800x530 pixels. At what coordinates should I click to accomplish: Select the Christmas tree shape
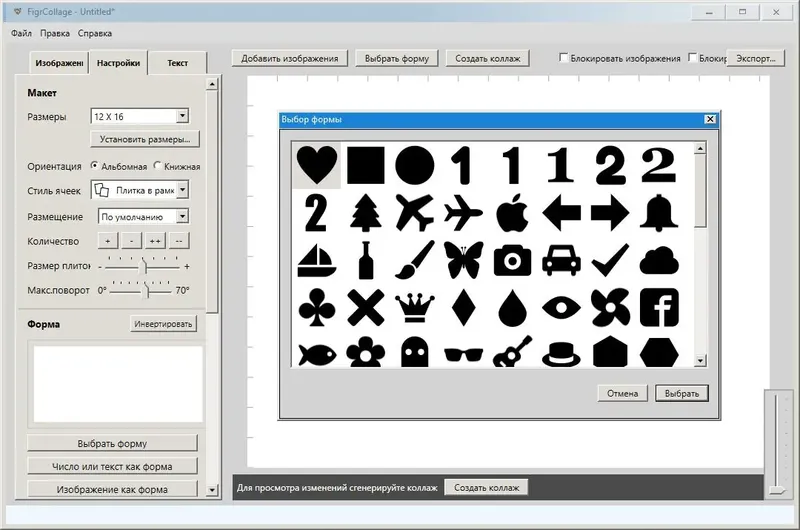tap(365, 213)
